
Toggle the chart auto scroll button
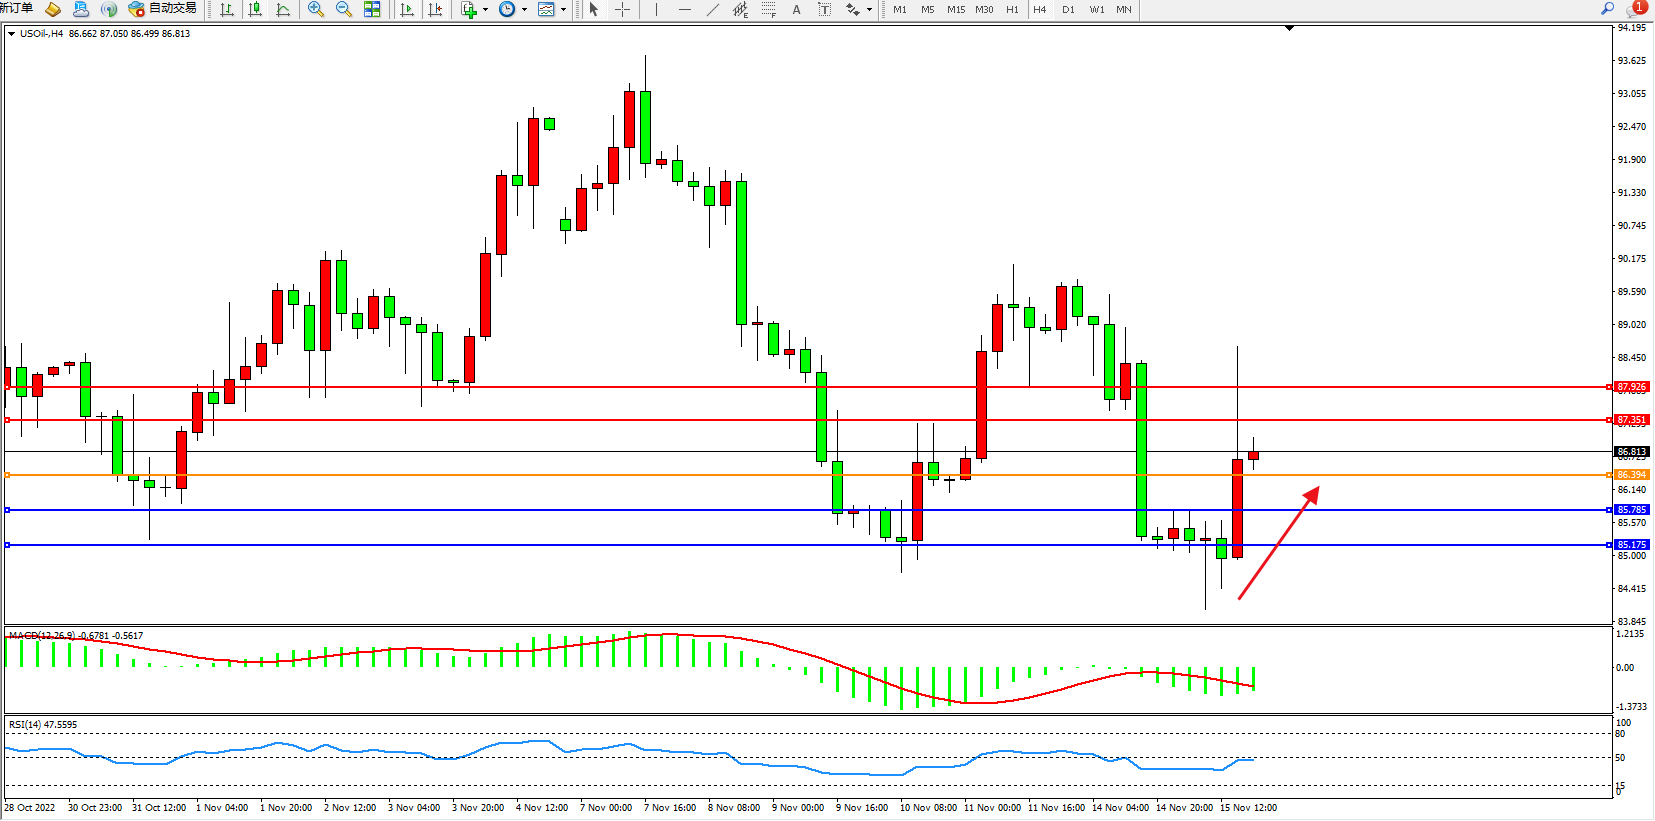click(406, 9)
